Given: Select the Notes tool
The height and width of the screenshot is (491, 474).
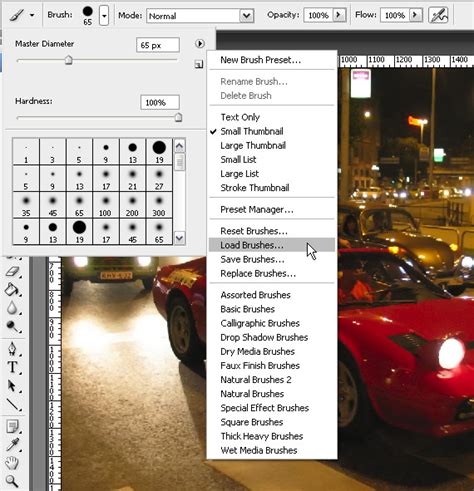Looking at the screenshot, I should 13,426.
